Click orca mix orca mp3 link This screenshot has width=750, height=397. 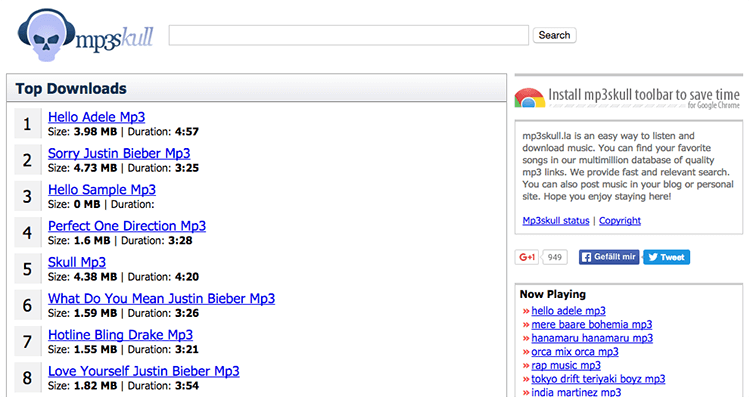575,352
